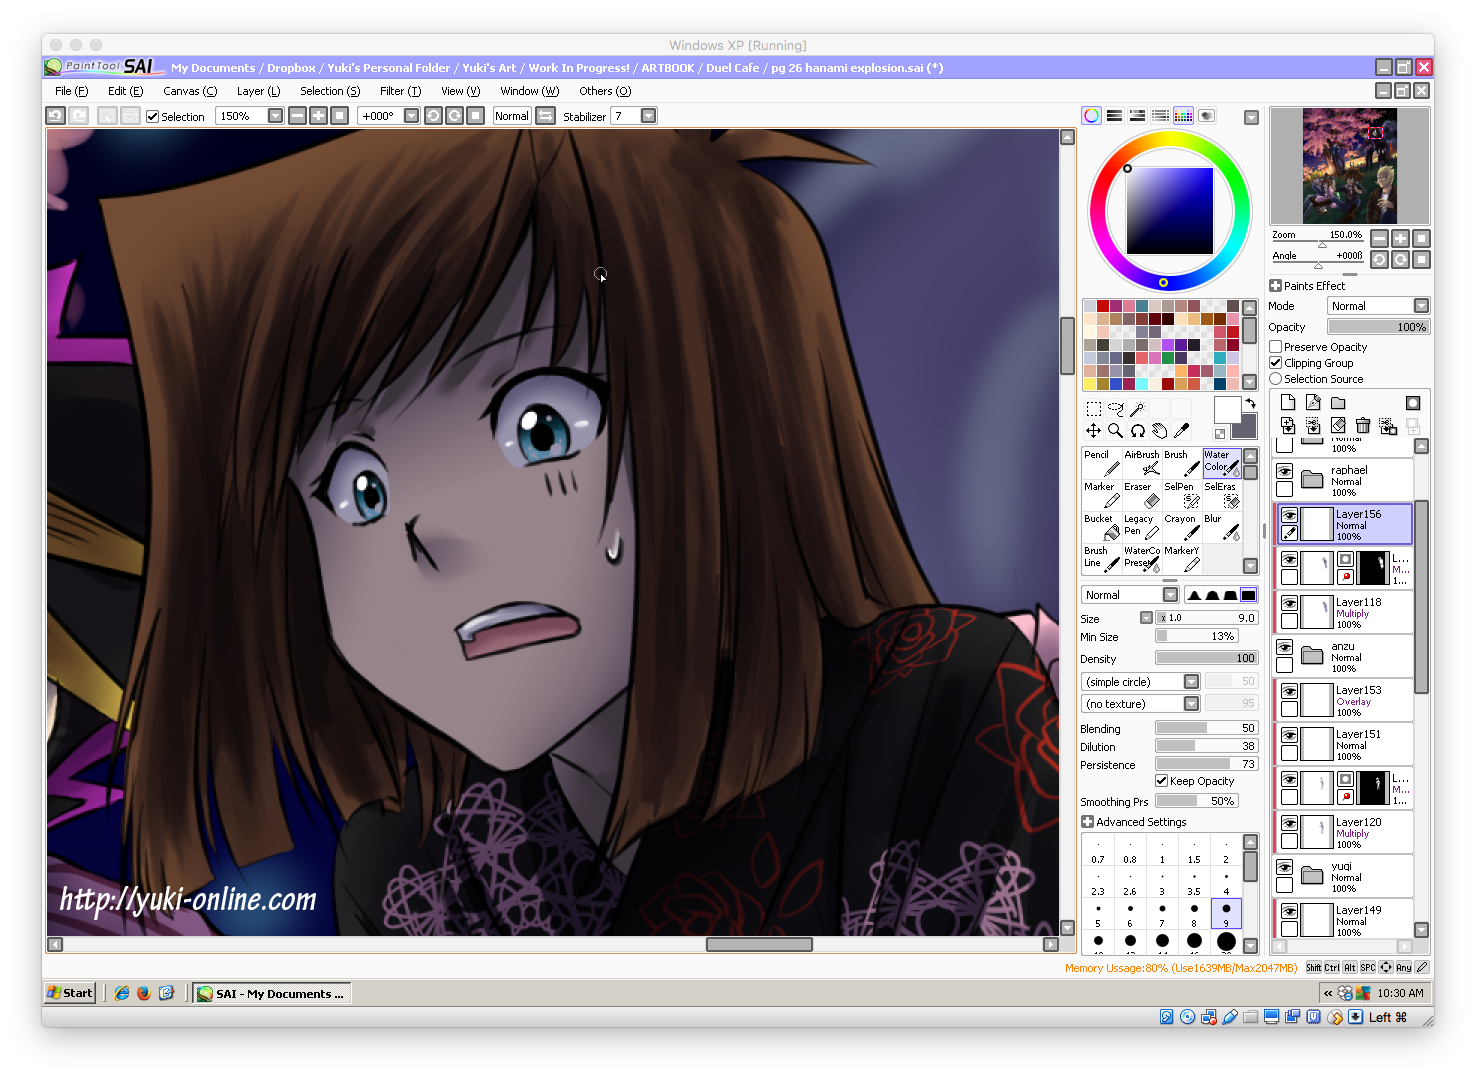Viewport: 1476px width, 1077px height.
Task: Activate the rectangular selection tool
Action: (1094, 409)
